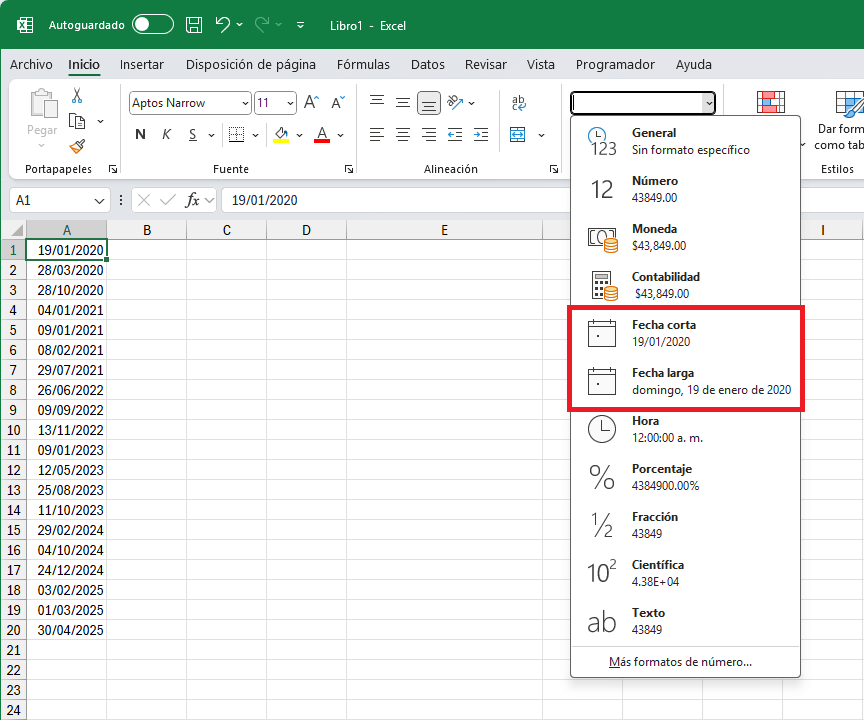This screenshot has width=864, height=720.
Task: Click Align Middle icon
Action: coord(403,102)
